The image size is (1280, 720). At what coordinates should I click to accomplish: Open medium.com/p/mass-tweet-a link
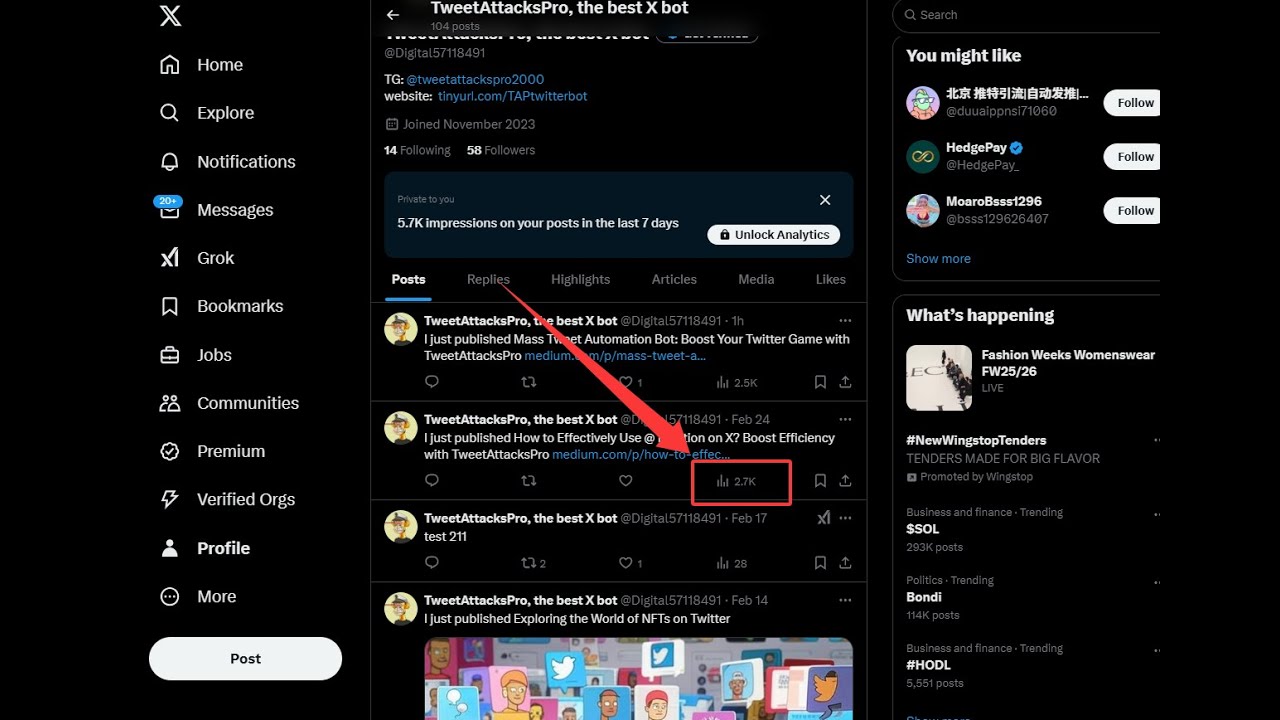[616, 356]
